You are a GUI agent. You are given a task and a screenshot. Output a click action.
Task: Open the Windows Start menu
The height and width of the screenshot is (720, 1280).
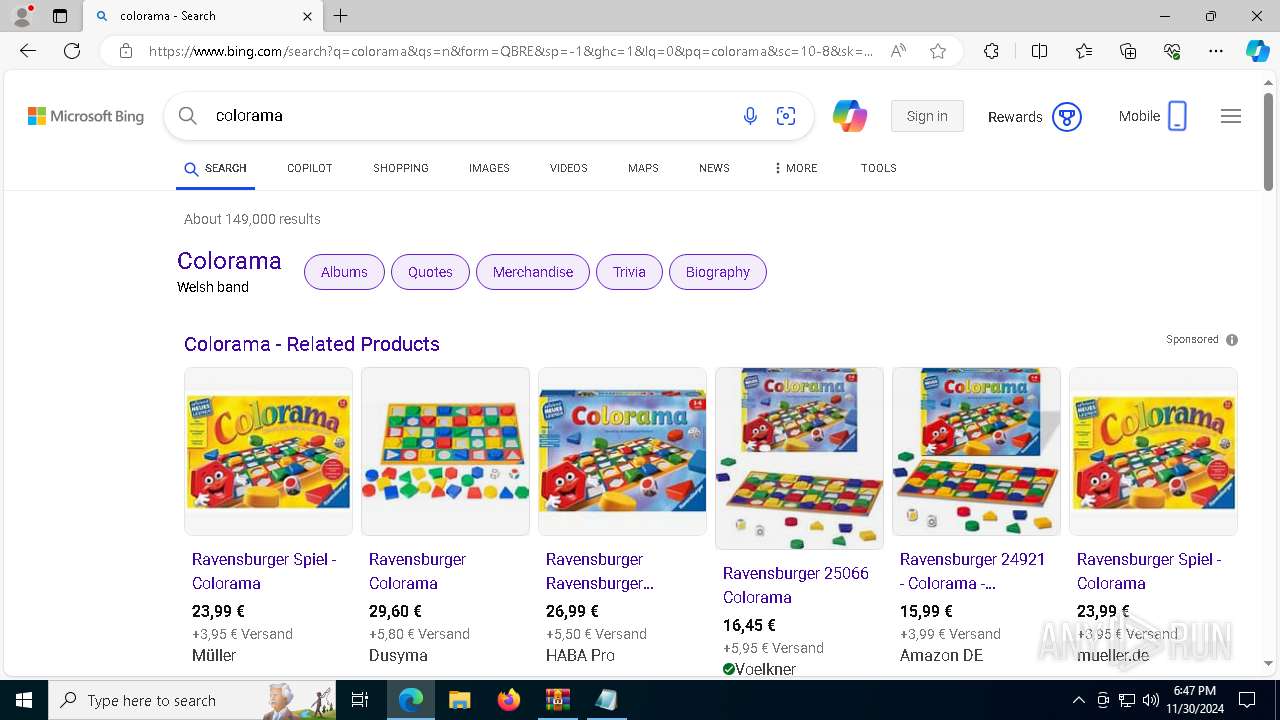tap(23, 700)
